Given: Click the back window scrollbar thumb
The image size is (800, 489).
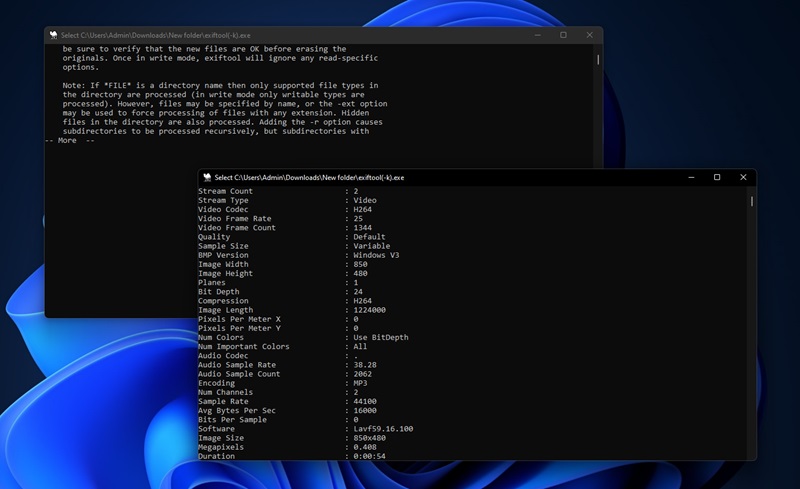Looking at the screenshot, I should pyautogui.click(x=598, y=60).
